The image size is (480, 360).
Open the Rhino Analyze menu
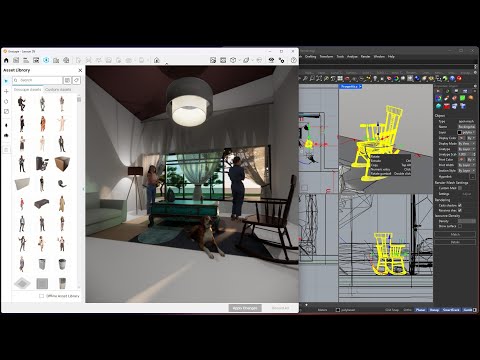tap(352, 57)
